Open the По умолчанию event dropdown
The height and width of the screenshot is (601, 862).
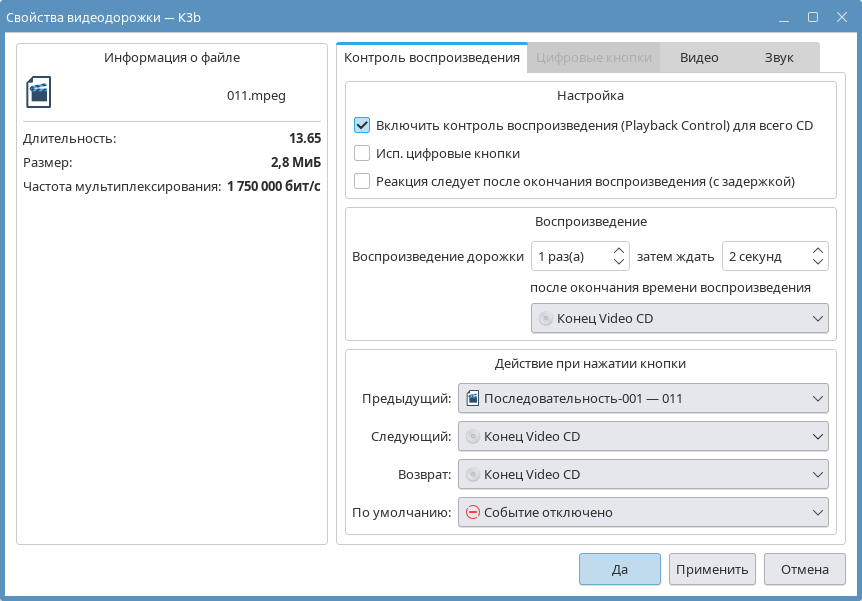pos(643,512)
